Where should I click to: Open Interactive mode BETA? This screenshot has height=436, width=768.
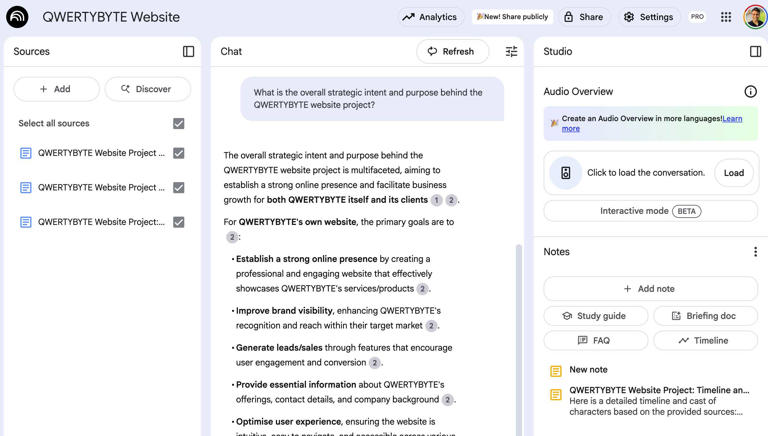650,211
